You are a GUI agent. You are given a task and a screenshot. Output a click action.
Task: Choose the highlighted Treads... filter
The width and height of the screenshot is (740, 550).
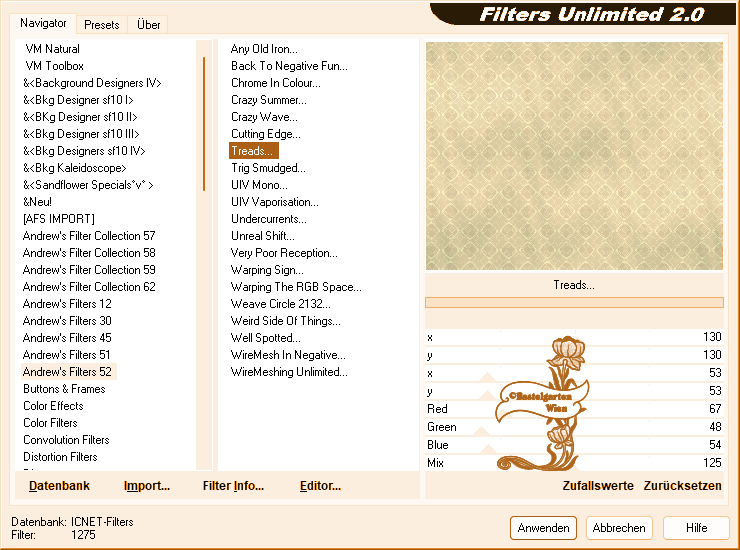[x=254, y=151]
